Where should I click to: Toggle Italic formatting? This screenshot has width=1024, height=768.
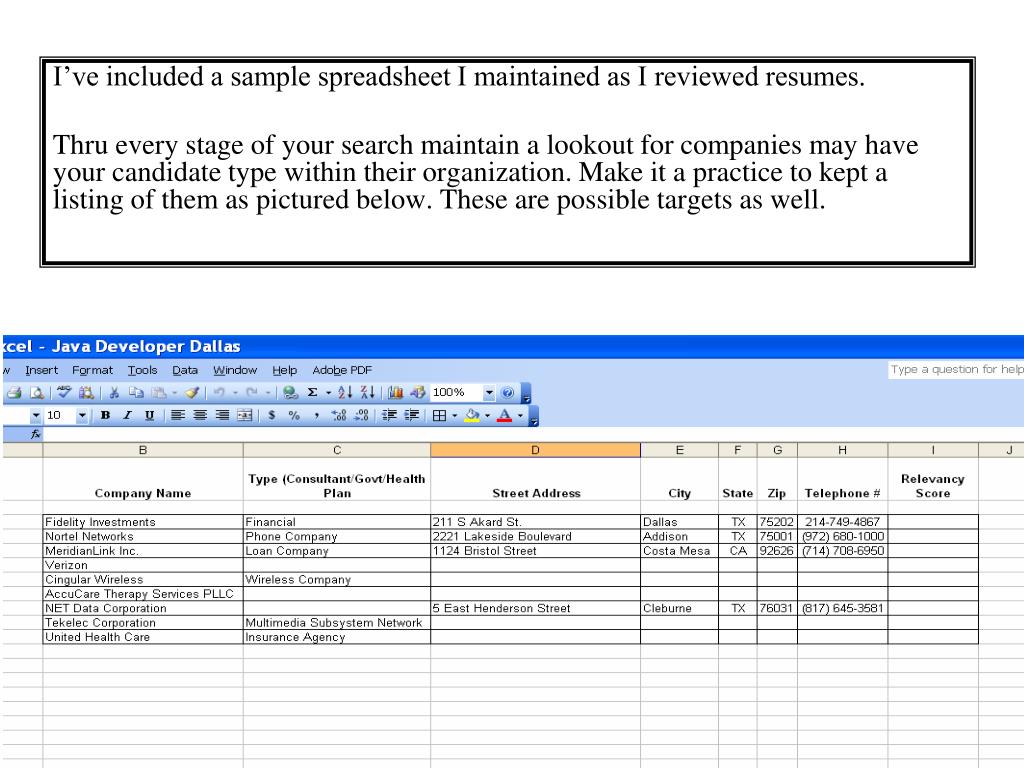(x=127, y=415)
